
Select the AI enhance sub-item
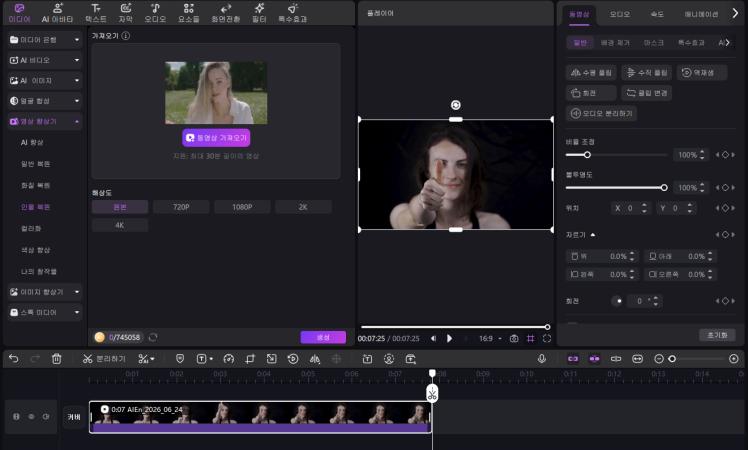pos(32,142)
